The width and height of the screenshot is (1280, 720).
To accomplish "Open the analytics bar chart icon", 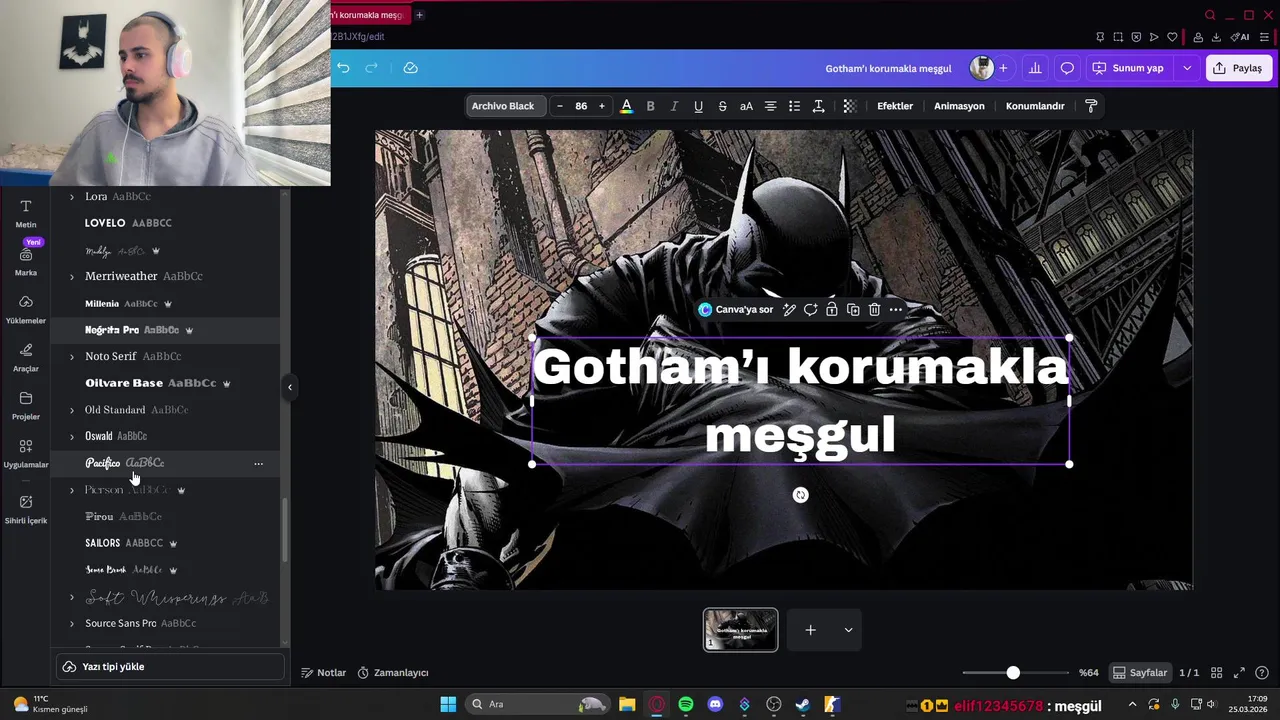I will (1035, 68).
